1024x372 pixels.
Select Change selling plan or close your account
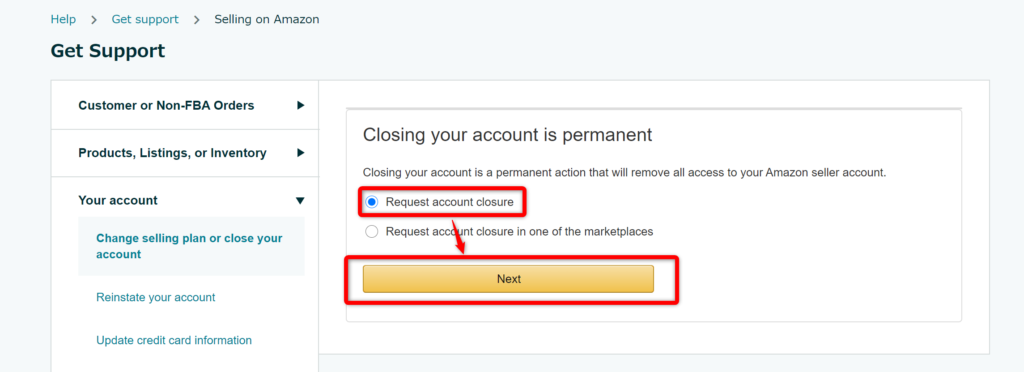[191, 246]
